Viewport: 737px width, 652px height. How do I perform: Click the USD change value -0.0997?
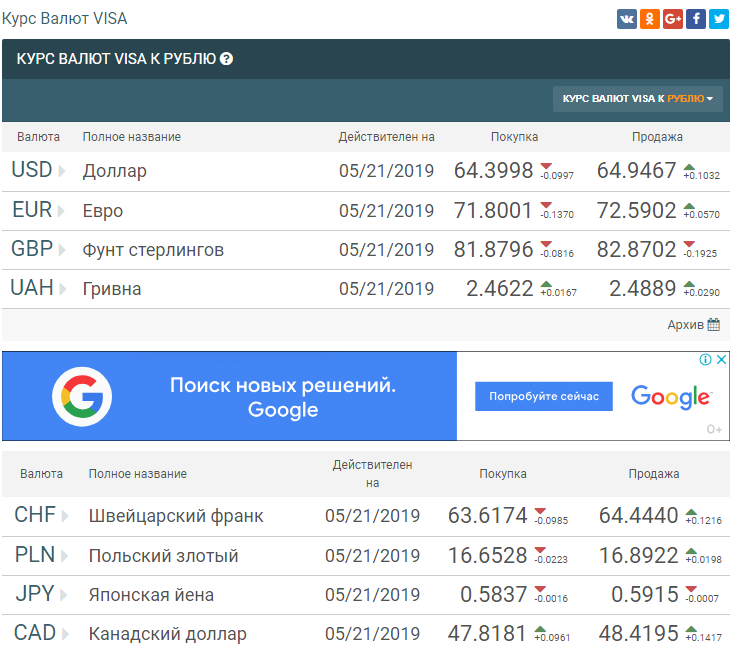(x=557, y=176)
